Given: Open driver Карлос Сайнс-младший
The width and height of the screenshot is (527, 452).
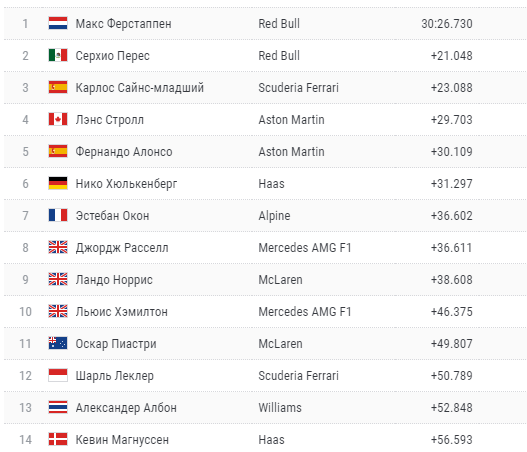Looking at the screenshot, I should point(139,88).
